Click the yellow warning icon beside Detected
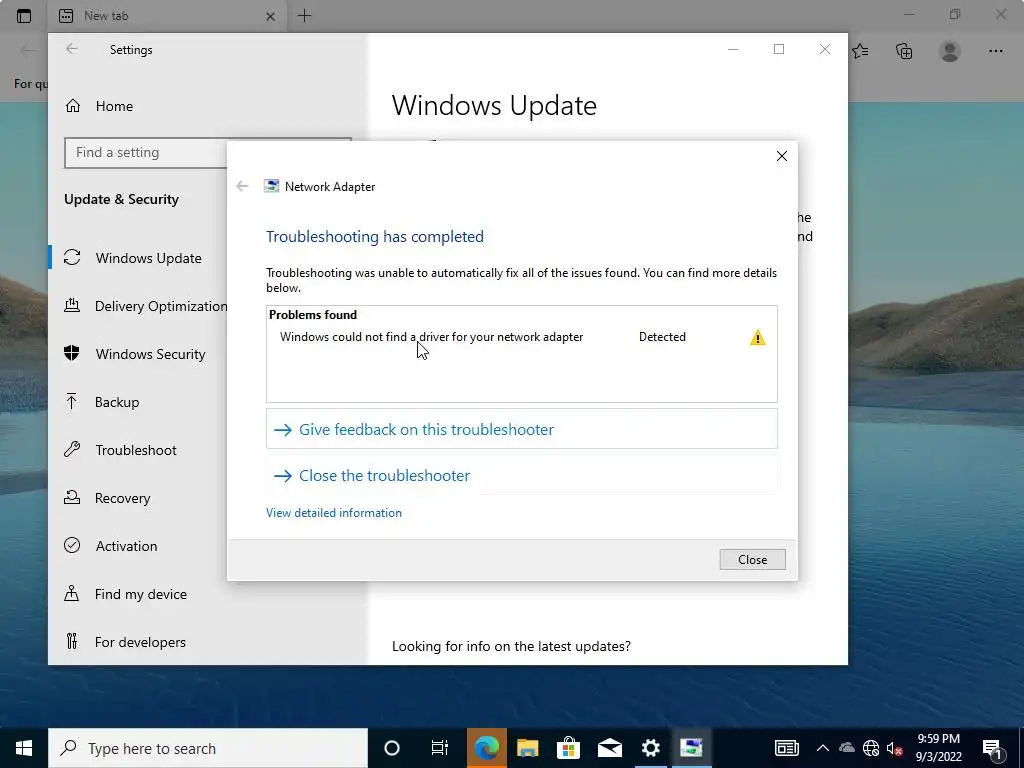Image resolution: width=1024 pixels, height=768 pixels. click(x=758, y=338)
